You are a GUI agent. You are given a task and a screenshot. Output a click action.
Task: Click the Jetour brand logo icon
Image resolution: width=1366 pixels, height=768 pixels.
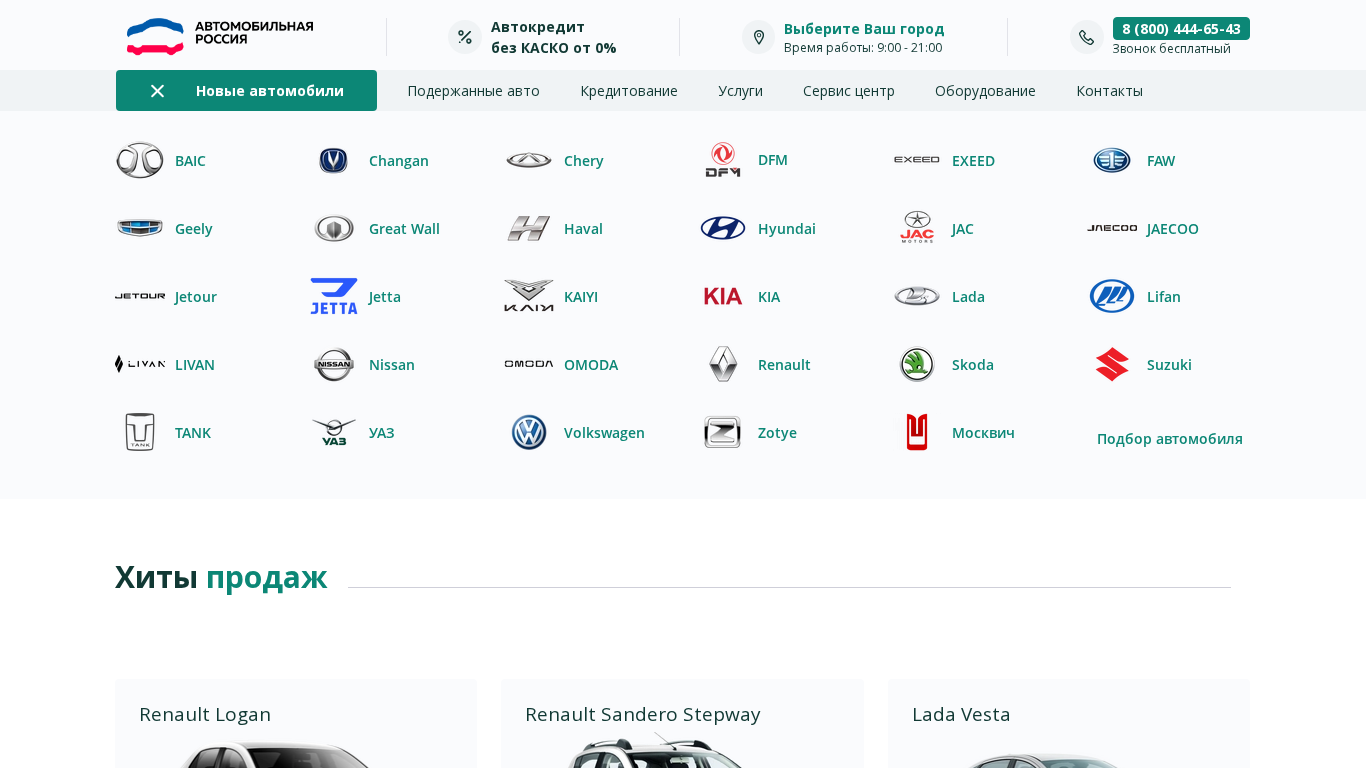pos(140,296)
